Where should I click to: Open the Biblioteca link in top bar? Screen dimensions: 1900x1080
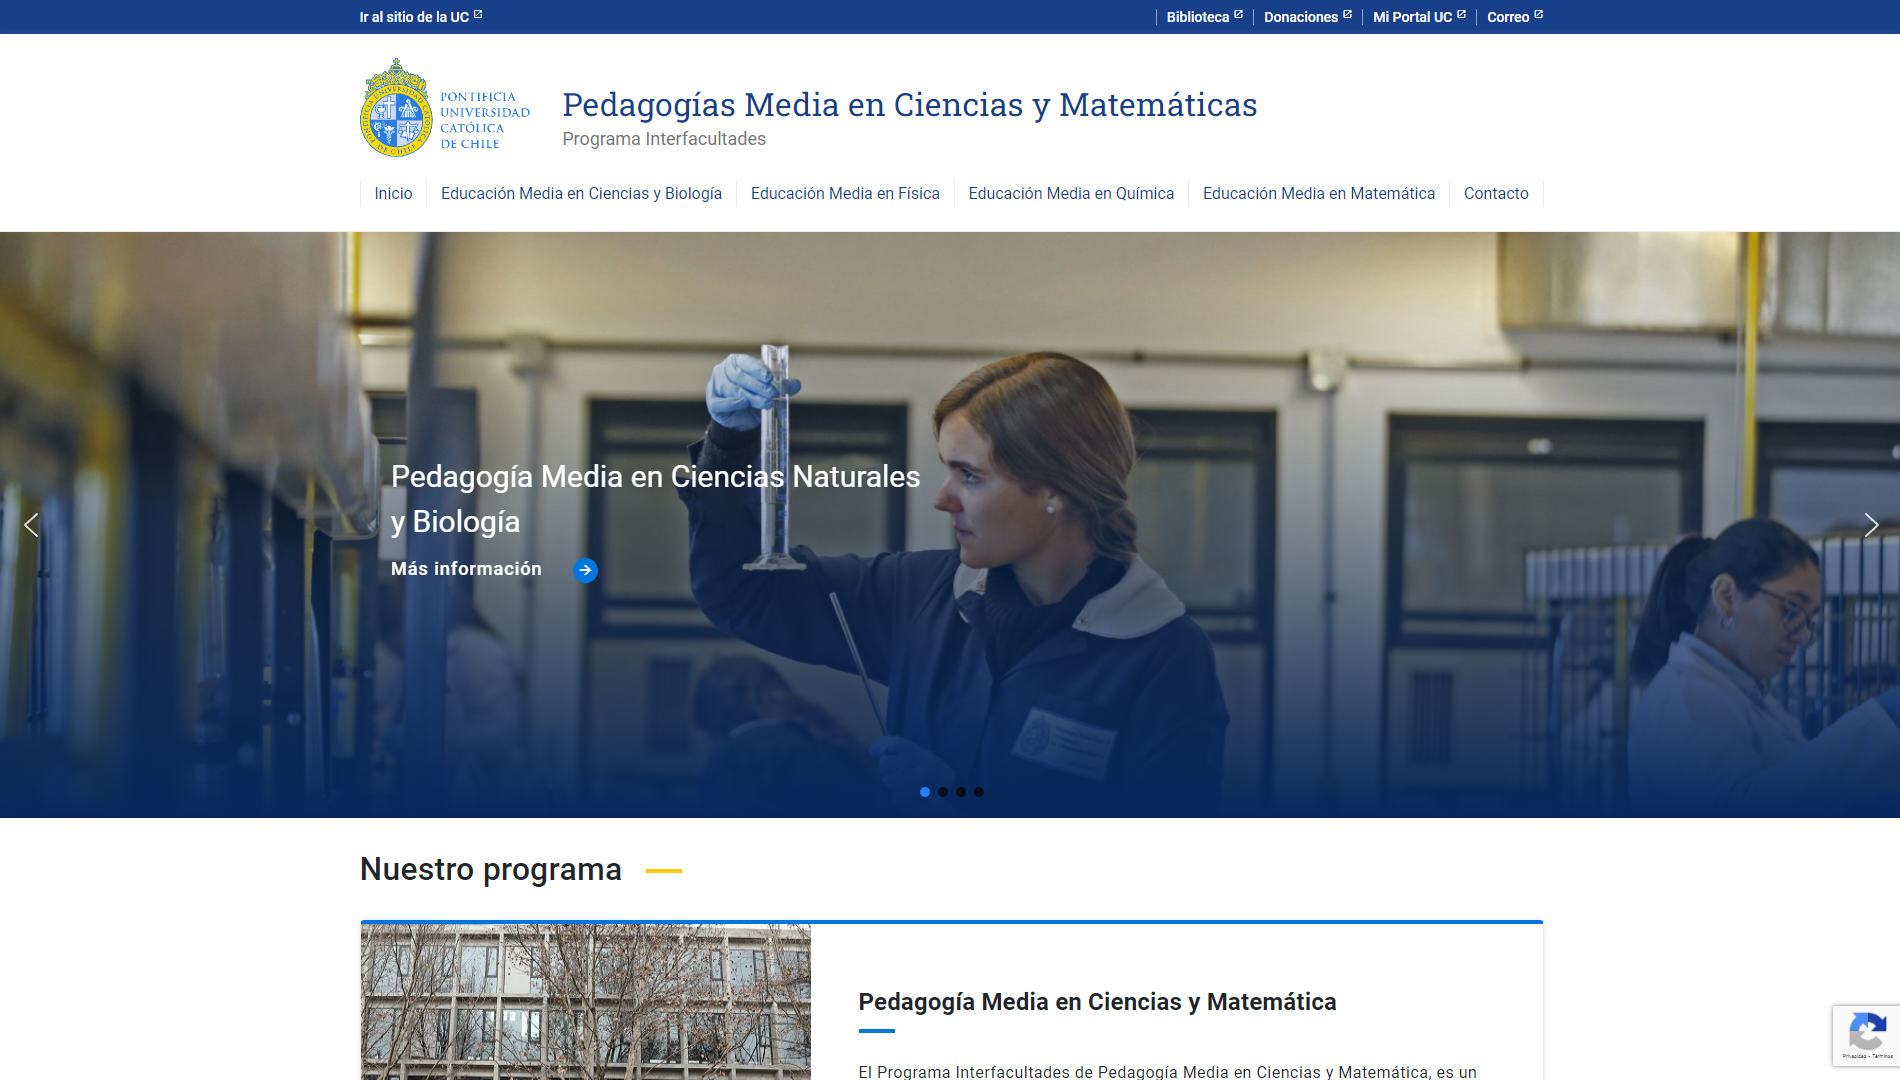tap(1204, 17)
